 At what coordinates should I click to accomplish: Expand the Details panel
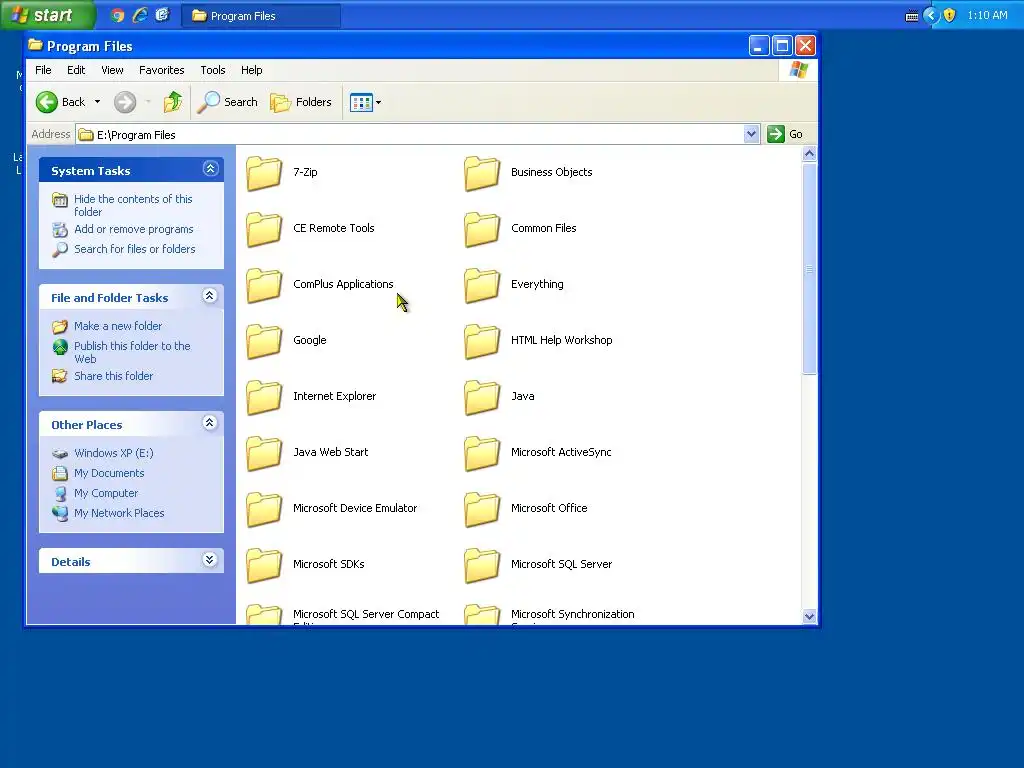pyautogui.click(x=210, y=560)
